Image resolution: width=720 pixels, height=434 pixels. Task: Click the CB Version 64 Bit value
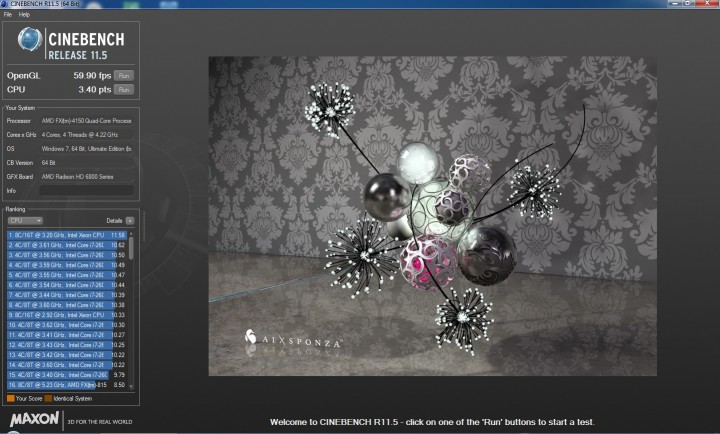pos(48,163)
